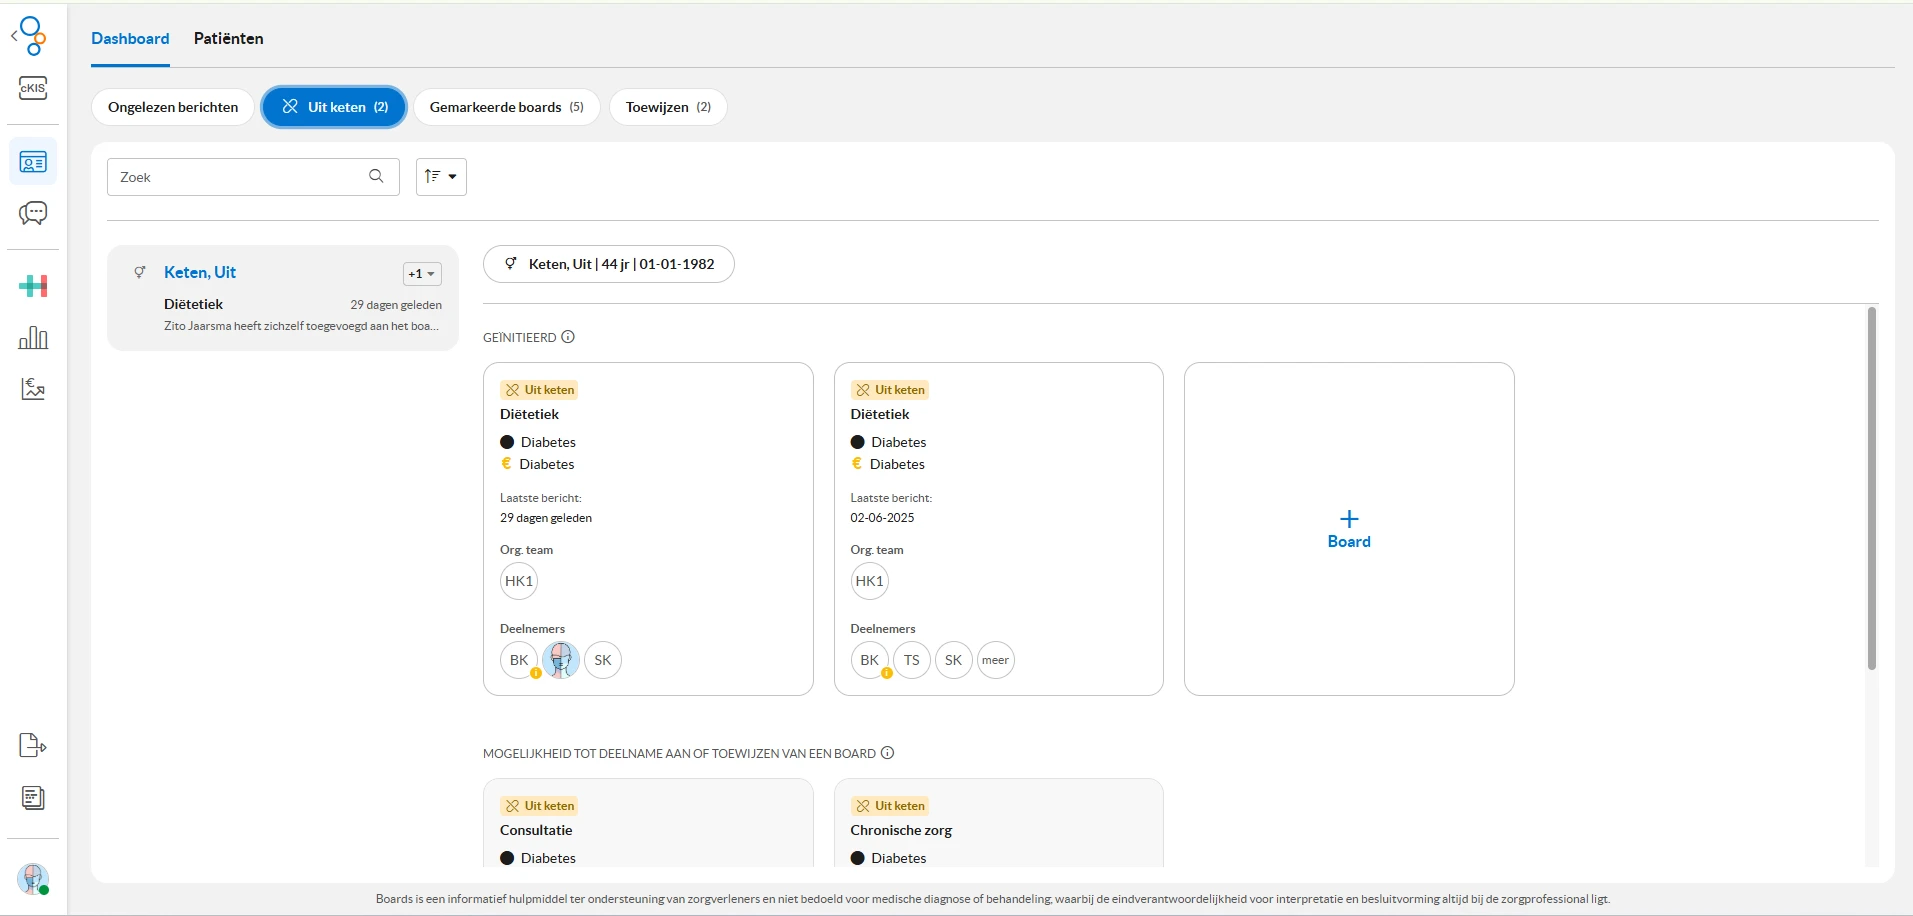The height and width of the screenshot is (916, 1913).
Task: Open the cKIS sidebar icon
Action: pyautogui.click(x=33, y=88)
